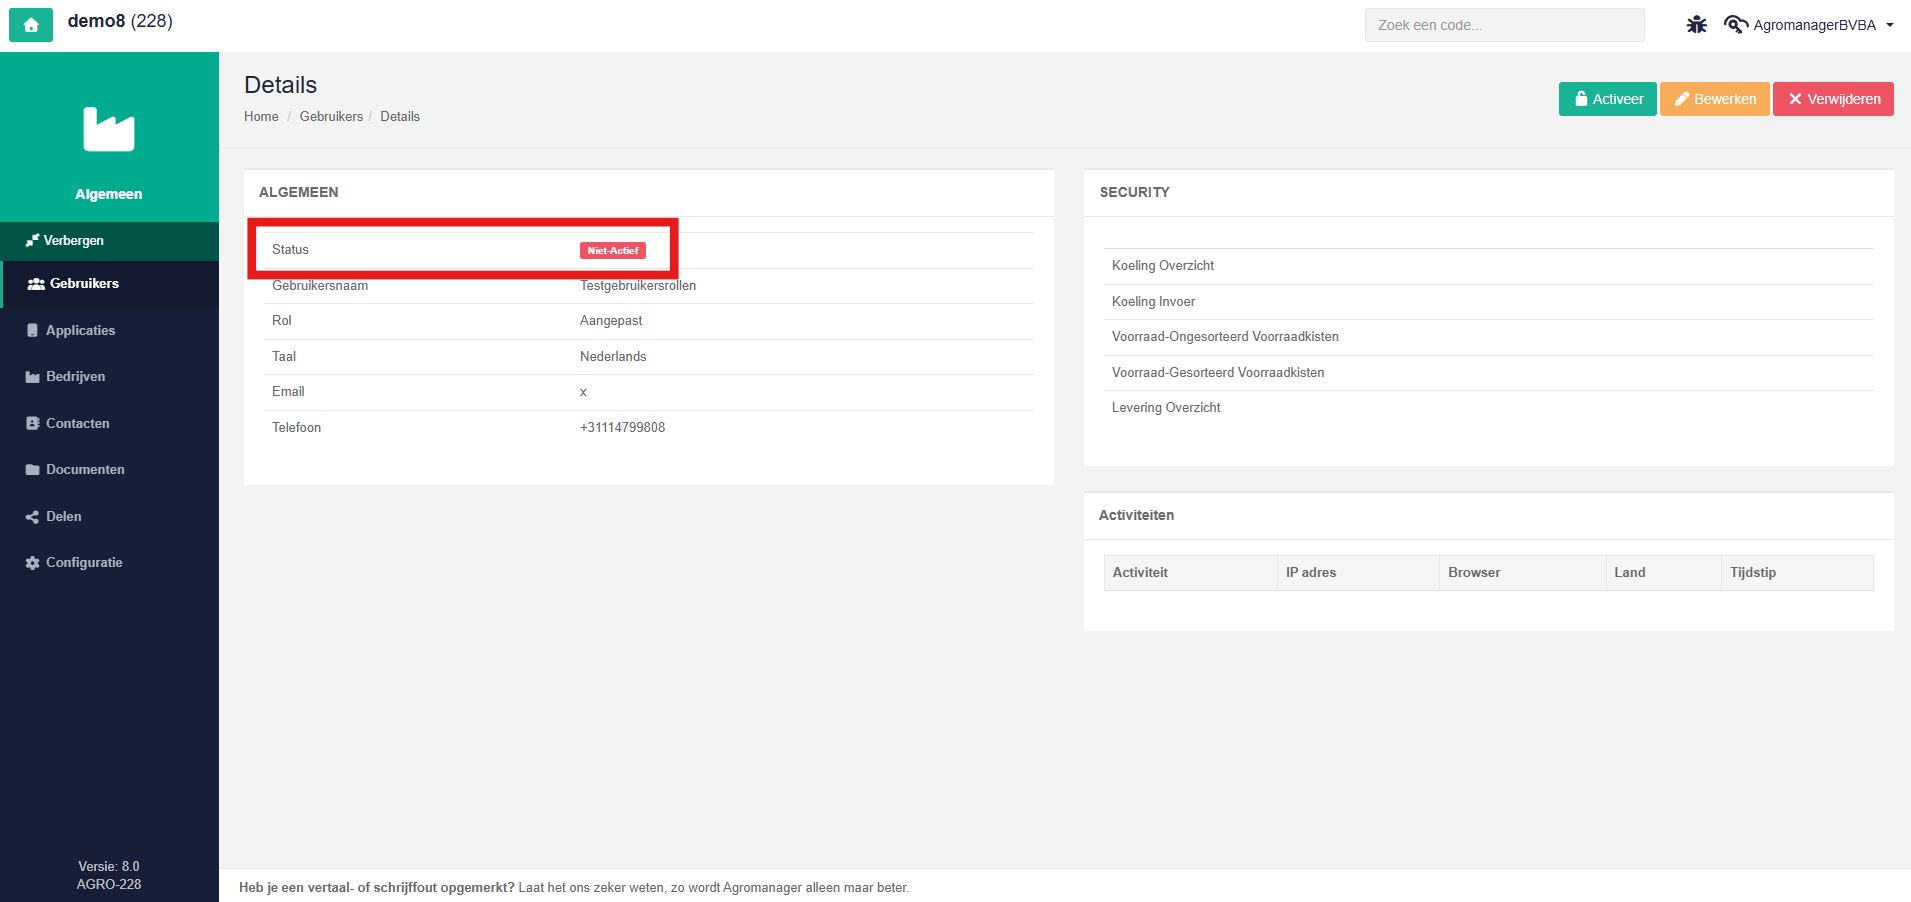Collapse sidebar with Verbergen
This screenshot has height=902, width=1911.
109,241
